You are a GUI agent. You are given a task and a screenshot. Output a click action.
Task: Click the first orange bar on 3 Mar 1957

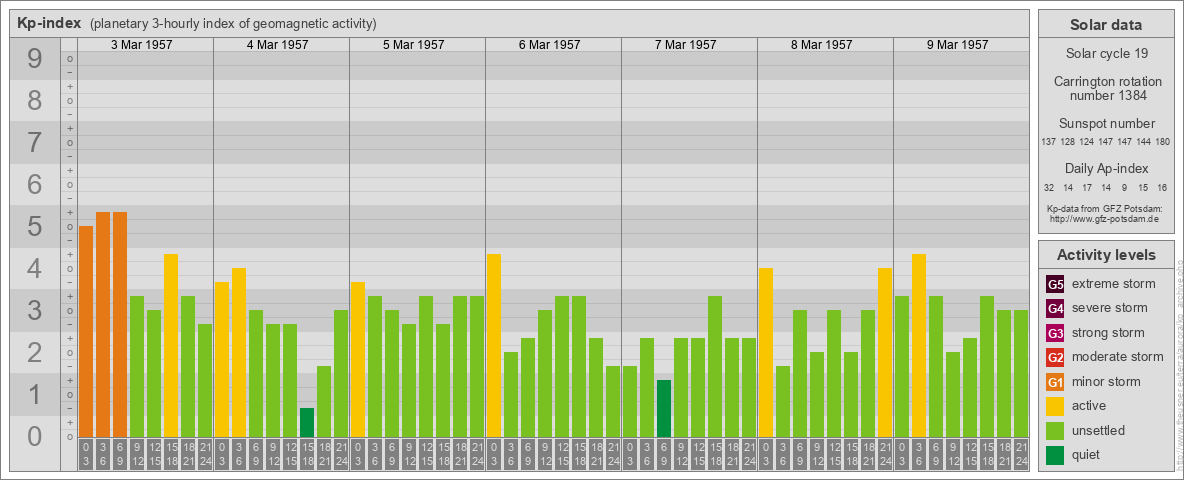point(86,331)
